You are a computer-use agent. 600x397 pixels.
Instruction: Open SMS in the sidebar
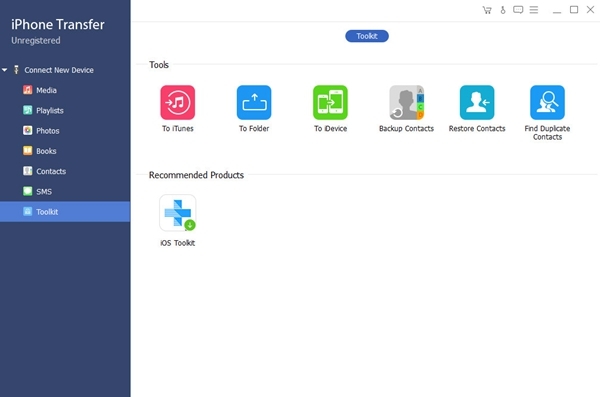(65, 192)
